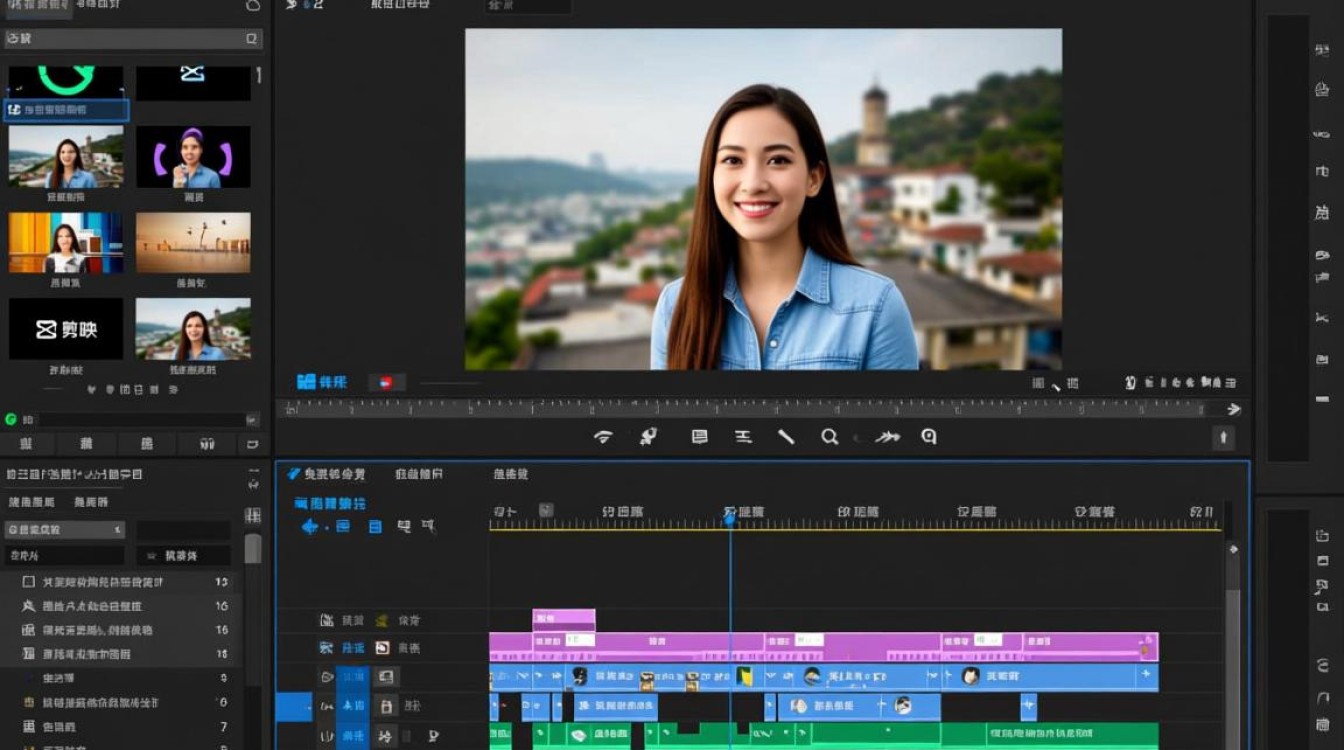
Task: Click the arrow at the preview ruler's right end
Action: [1234, 409]
